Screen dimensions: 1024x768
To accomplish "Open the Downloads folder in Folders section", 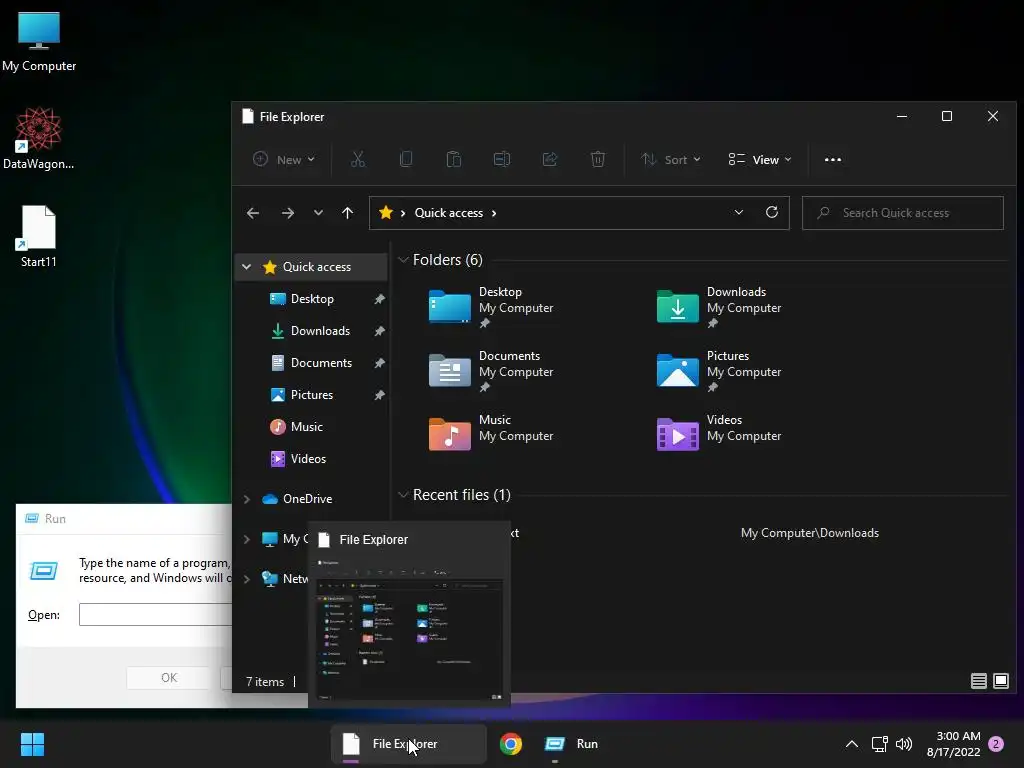I will [719, 306].
